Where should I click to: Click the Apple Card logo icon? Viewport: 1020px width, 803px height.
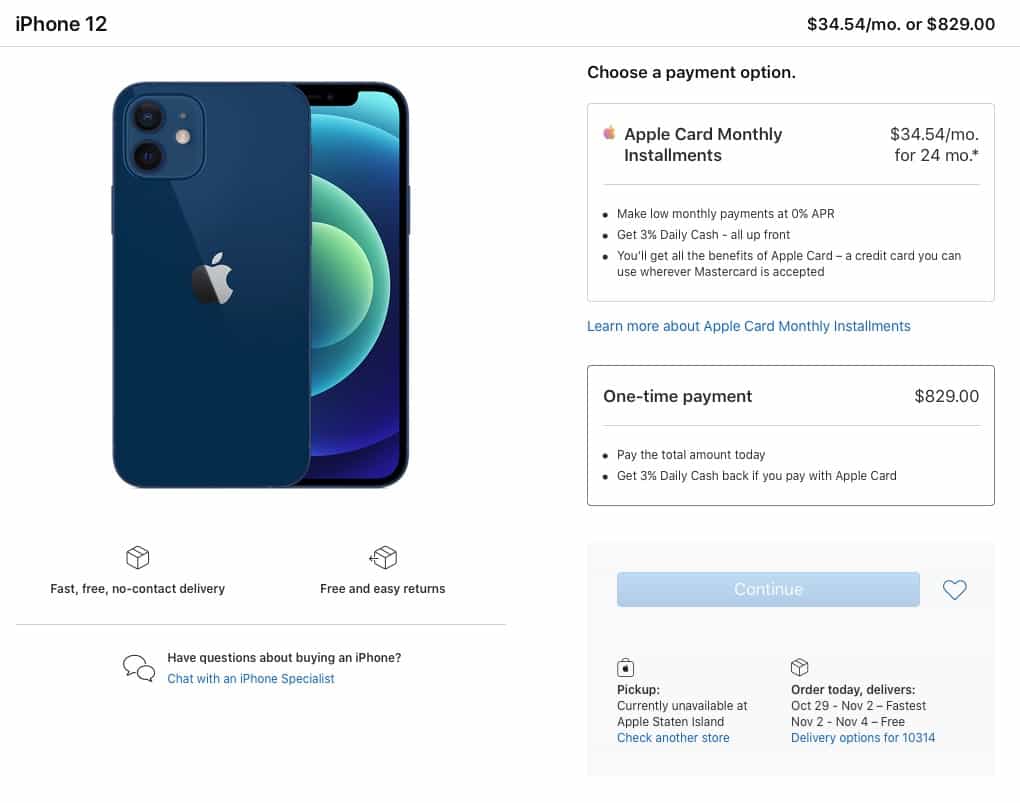(x=610, y=133)
